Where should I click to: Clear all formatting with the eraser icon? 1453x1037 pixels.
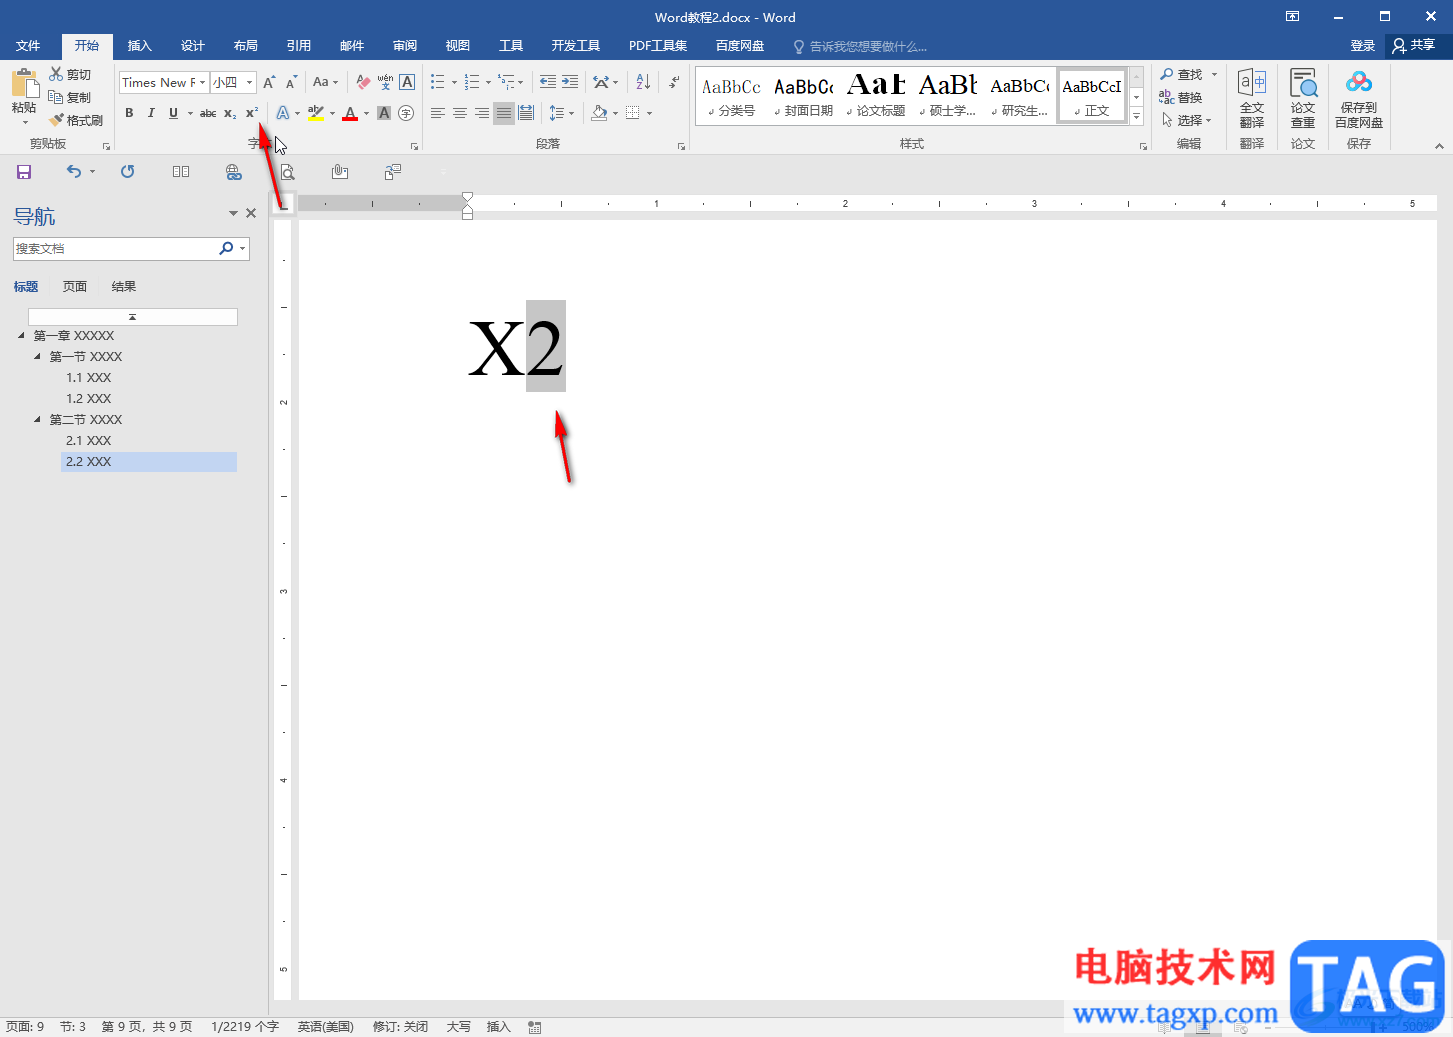363,82
